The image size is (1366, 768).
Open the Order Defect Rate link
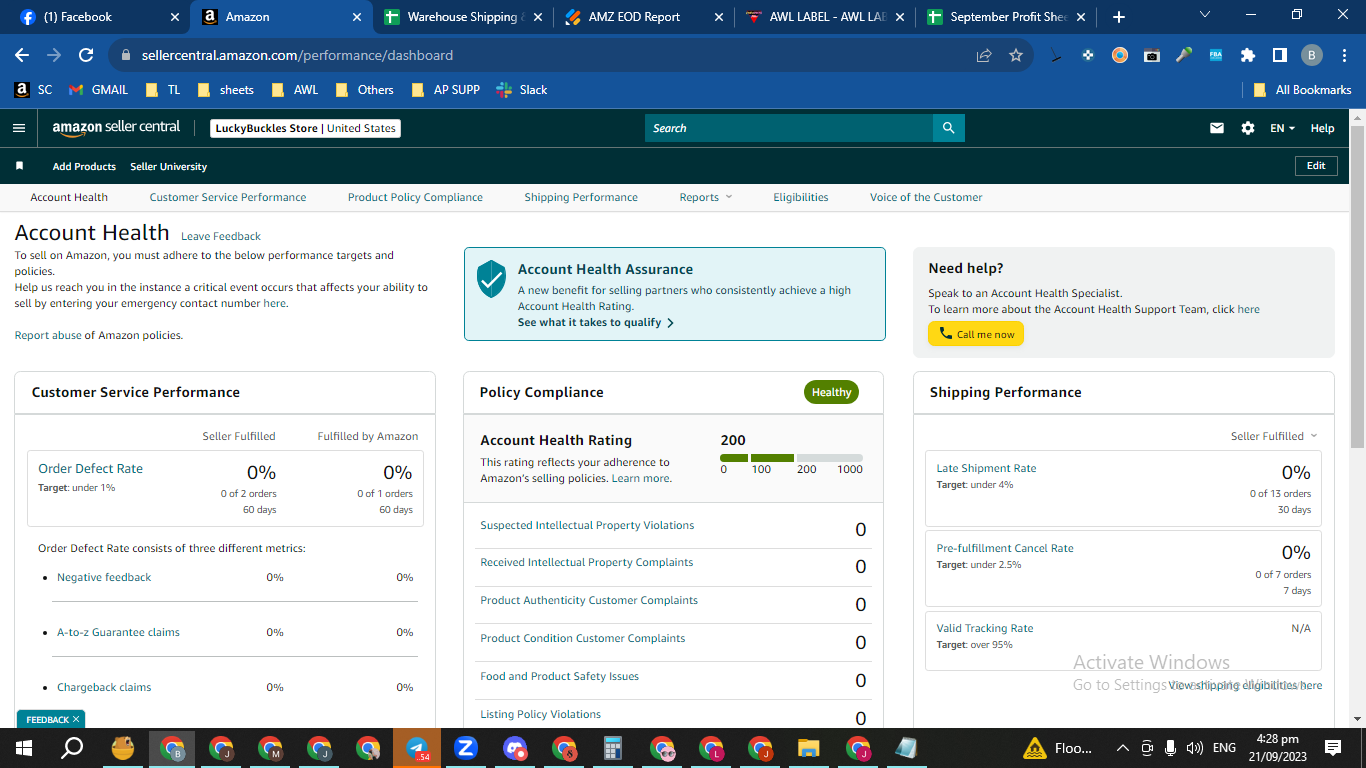[90, 468]
